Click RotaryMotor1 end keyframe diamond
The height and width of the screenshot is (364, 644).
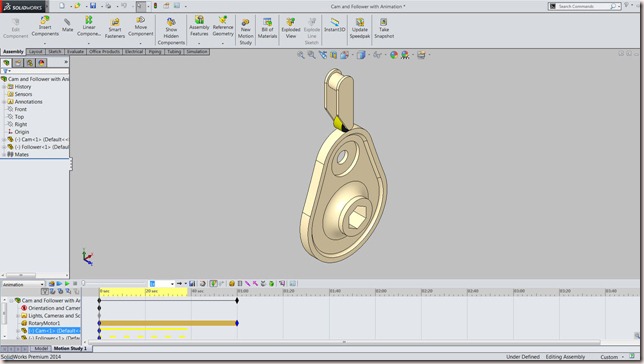tap(237, 323)
